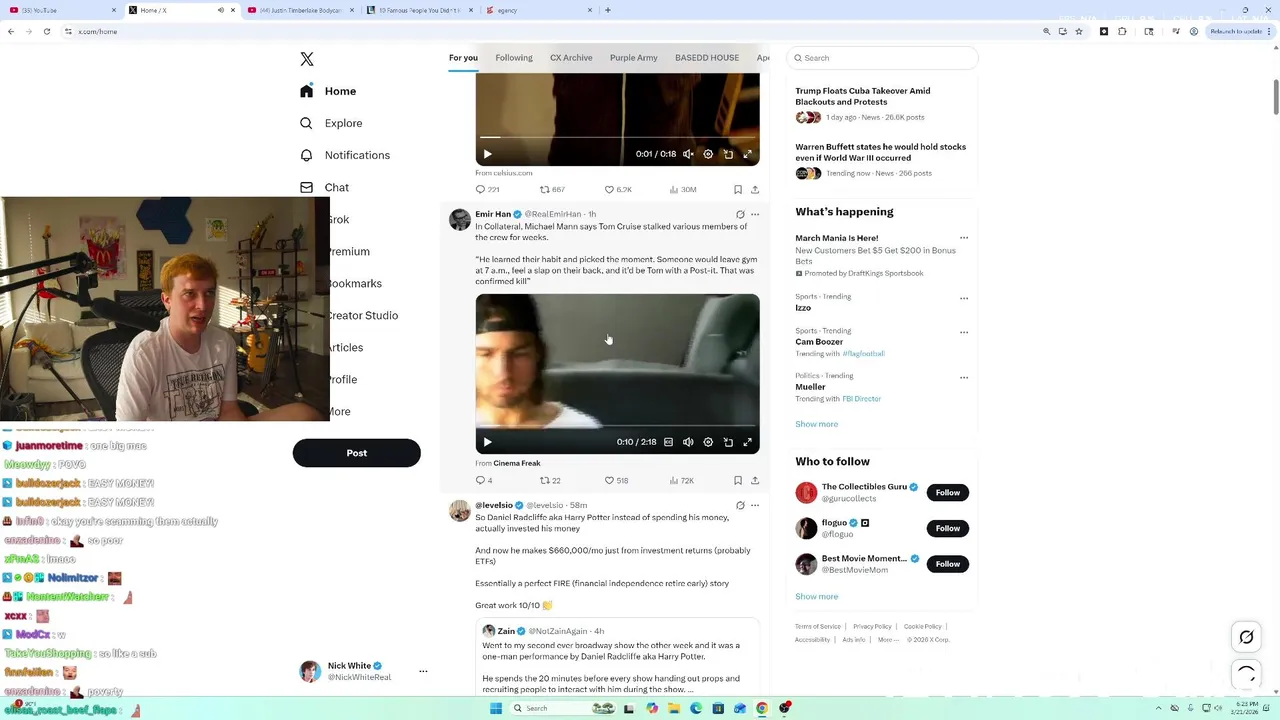
Task: Repost the post with 667 reposts
Action: [552, 189]
